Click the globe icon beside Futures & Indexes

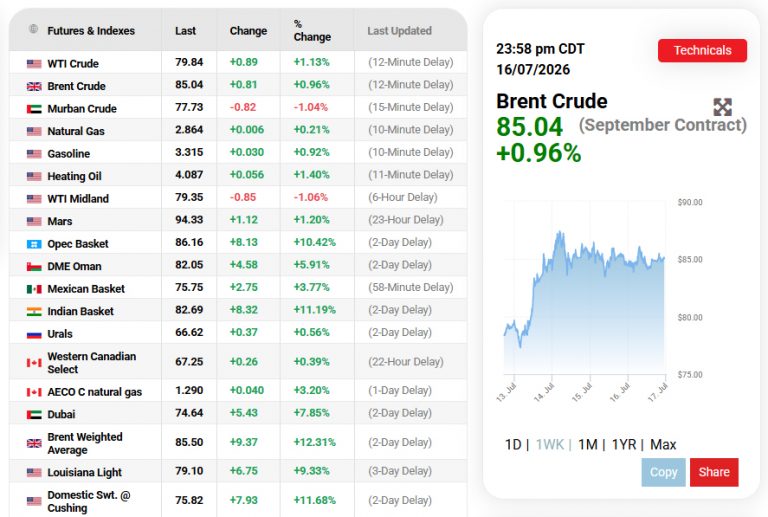coord(33,29)
